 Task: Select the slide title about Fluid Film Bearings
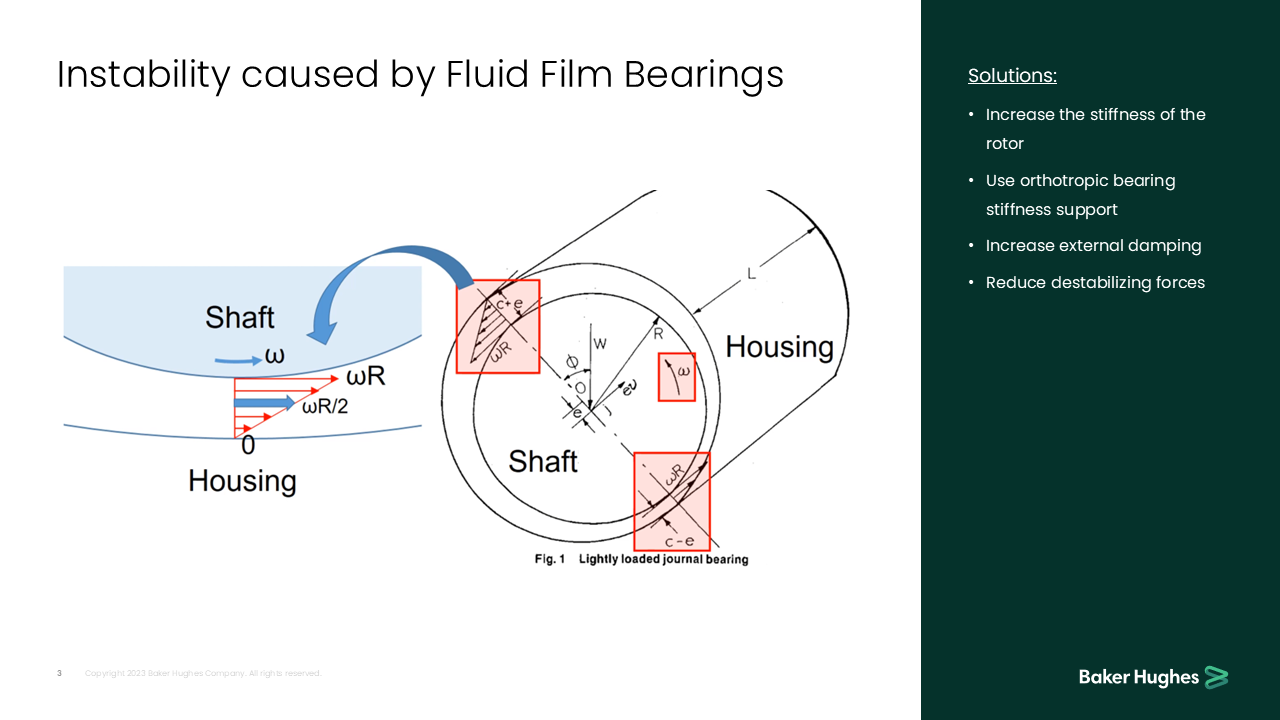point(420,74)
